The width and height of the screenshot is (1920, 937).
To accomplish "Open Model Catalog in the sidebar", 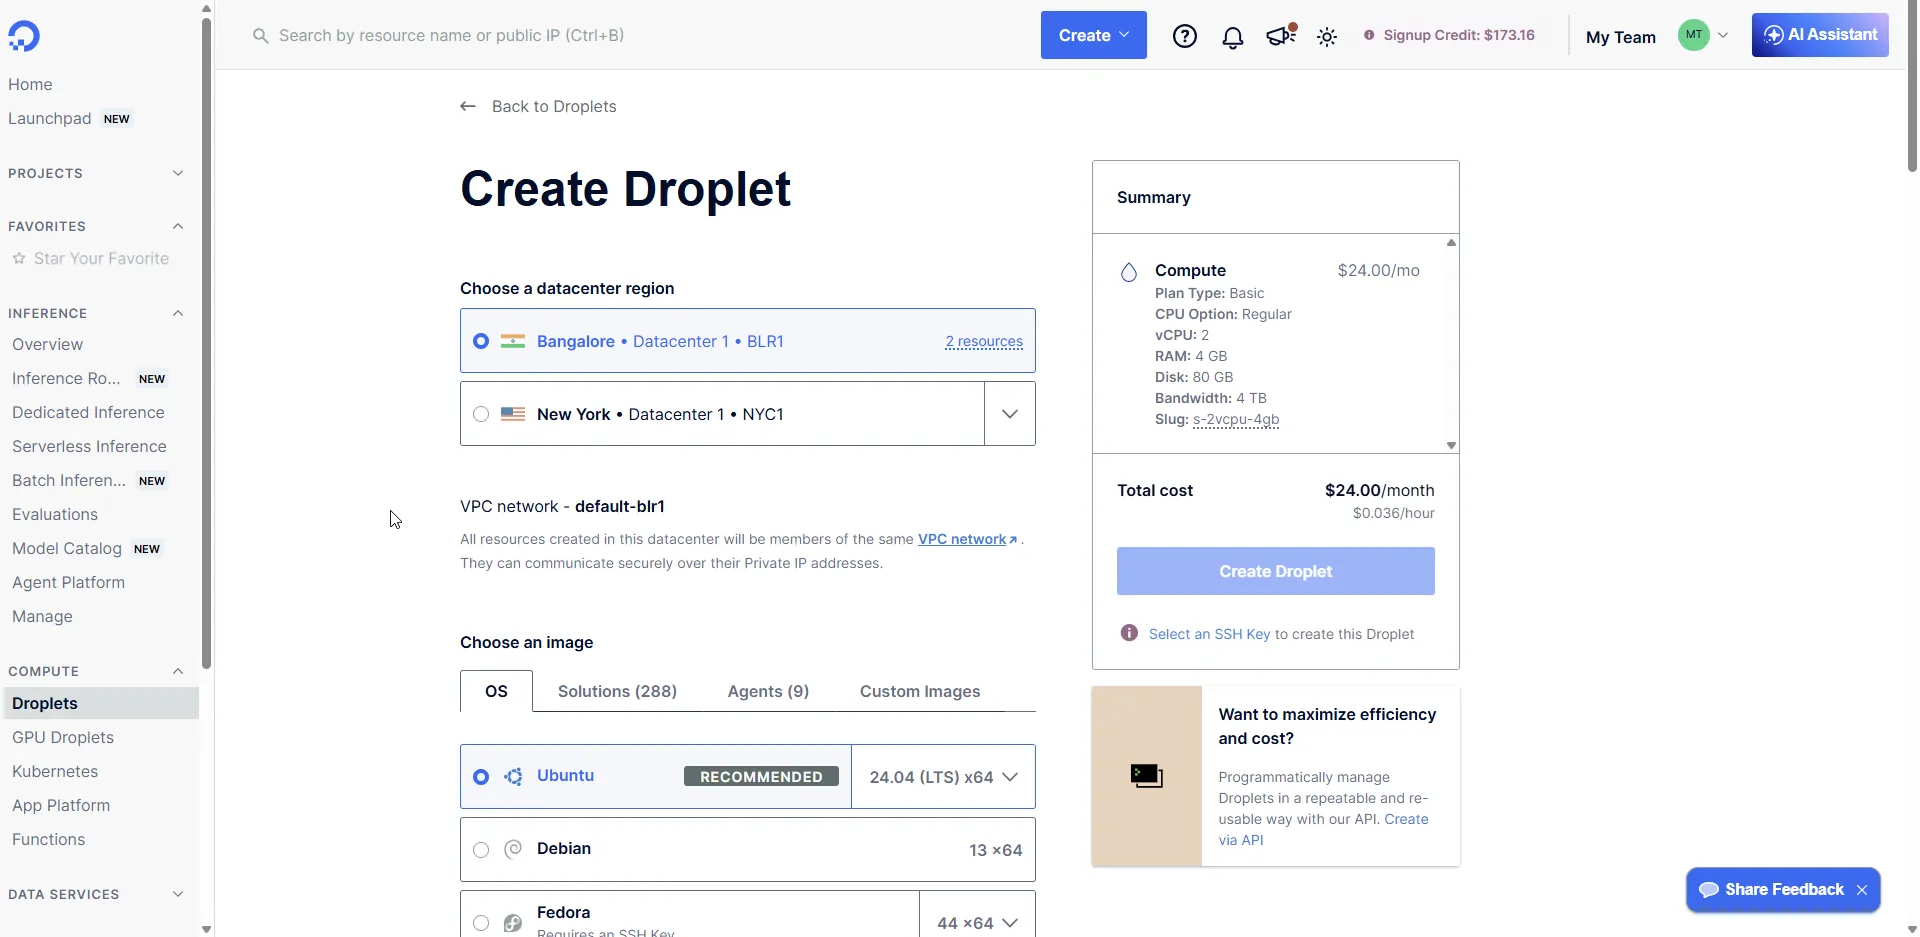I will (67, 548).
